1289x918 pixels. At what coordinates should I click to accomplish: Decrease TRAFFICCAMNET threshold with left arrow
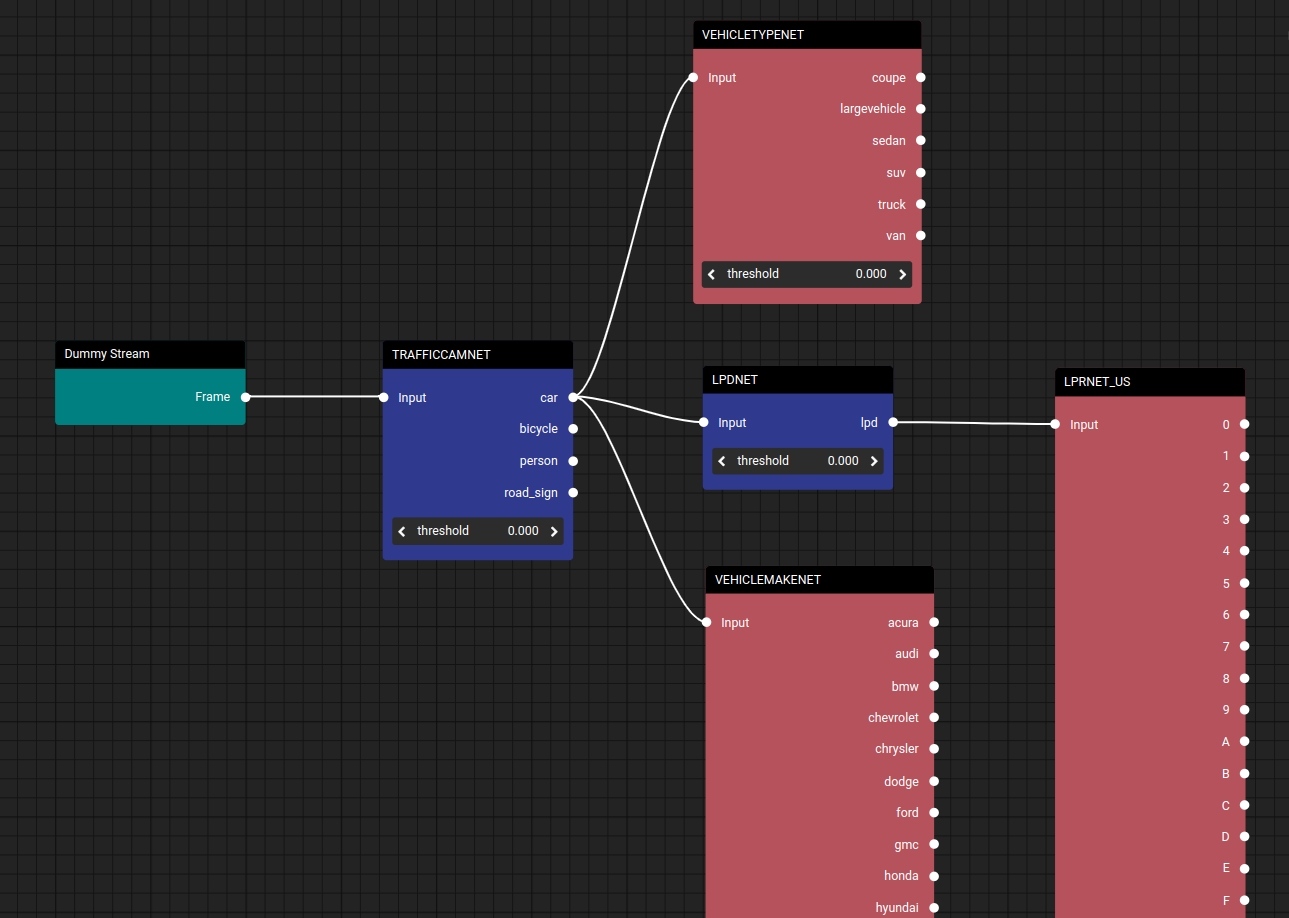coord(402,531)
